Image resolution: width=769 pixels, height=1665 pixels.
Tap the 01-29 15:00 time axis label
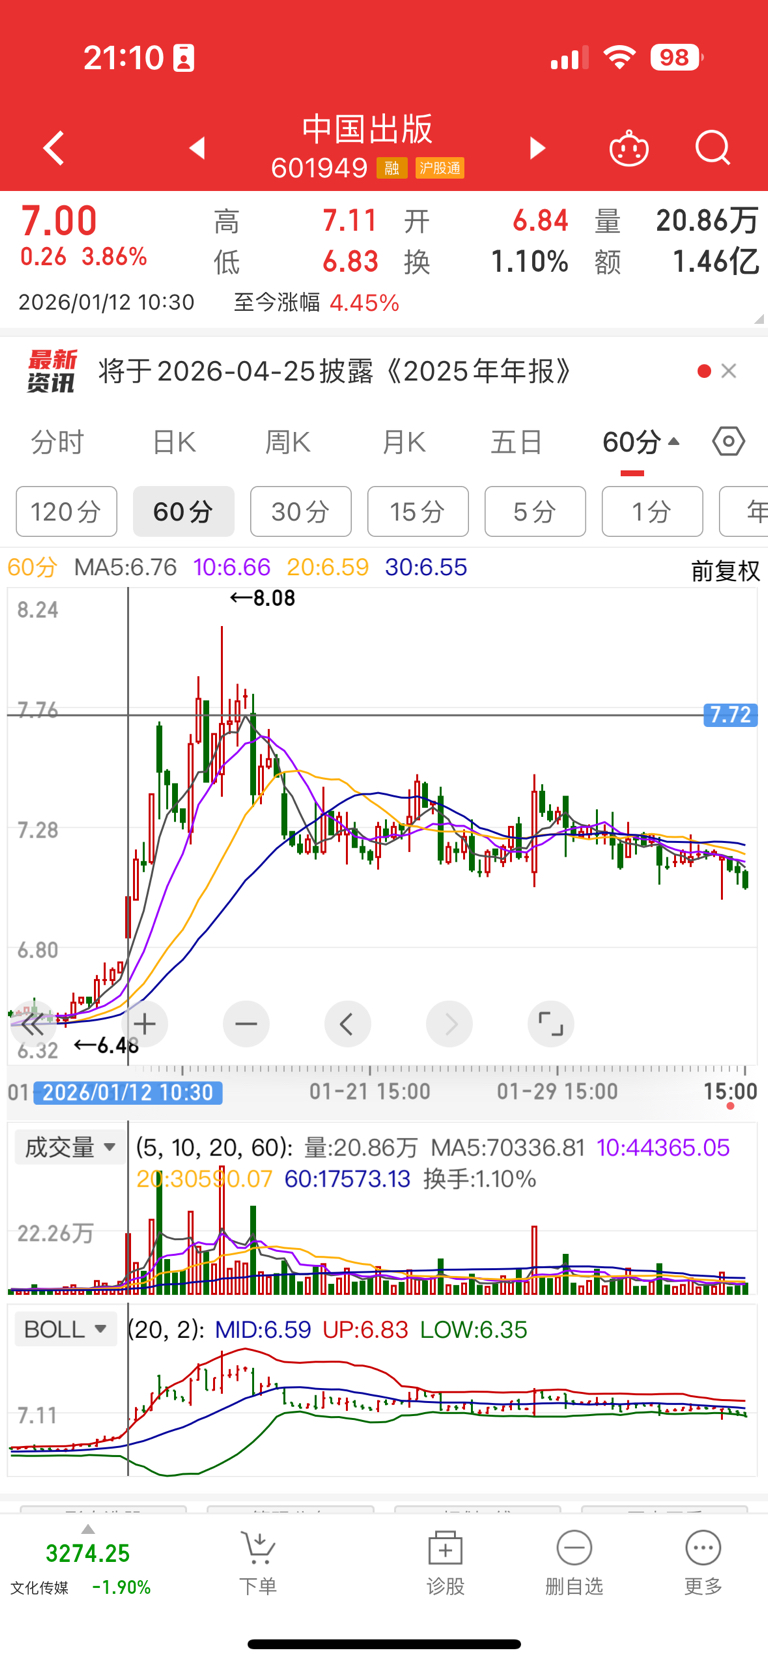tap(557, 1092)
